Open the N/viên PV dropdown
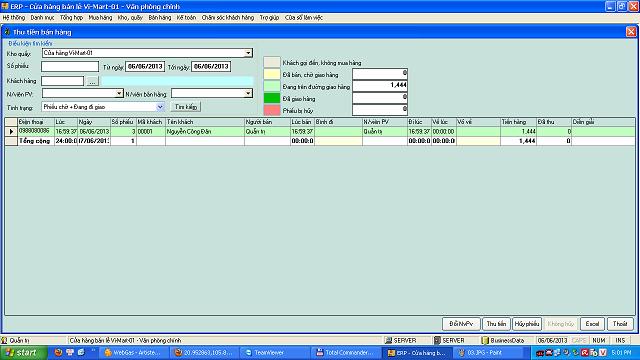 [119, 93]
